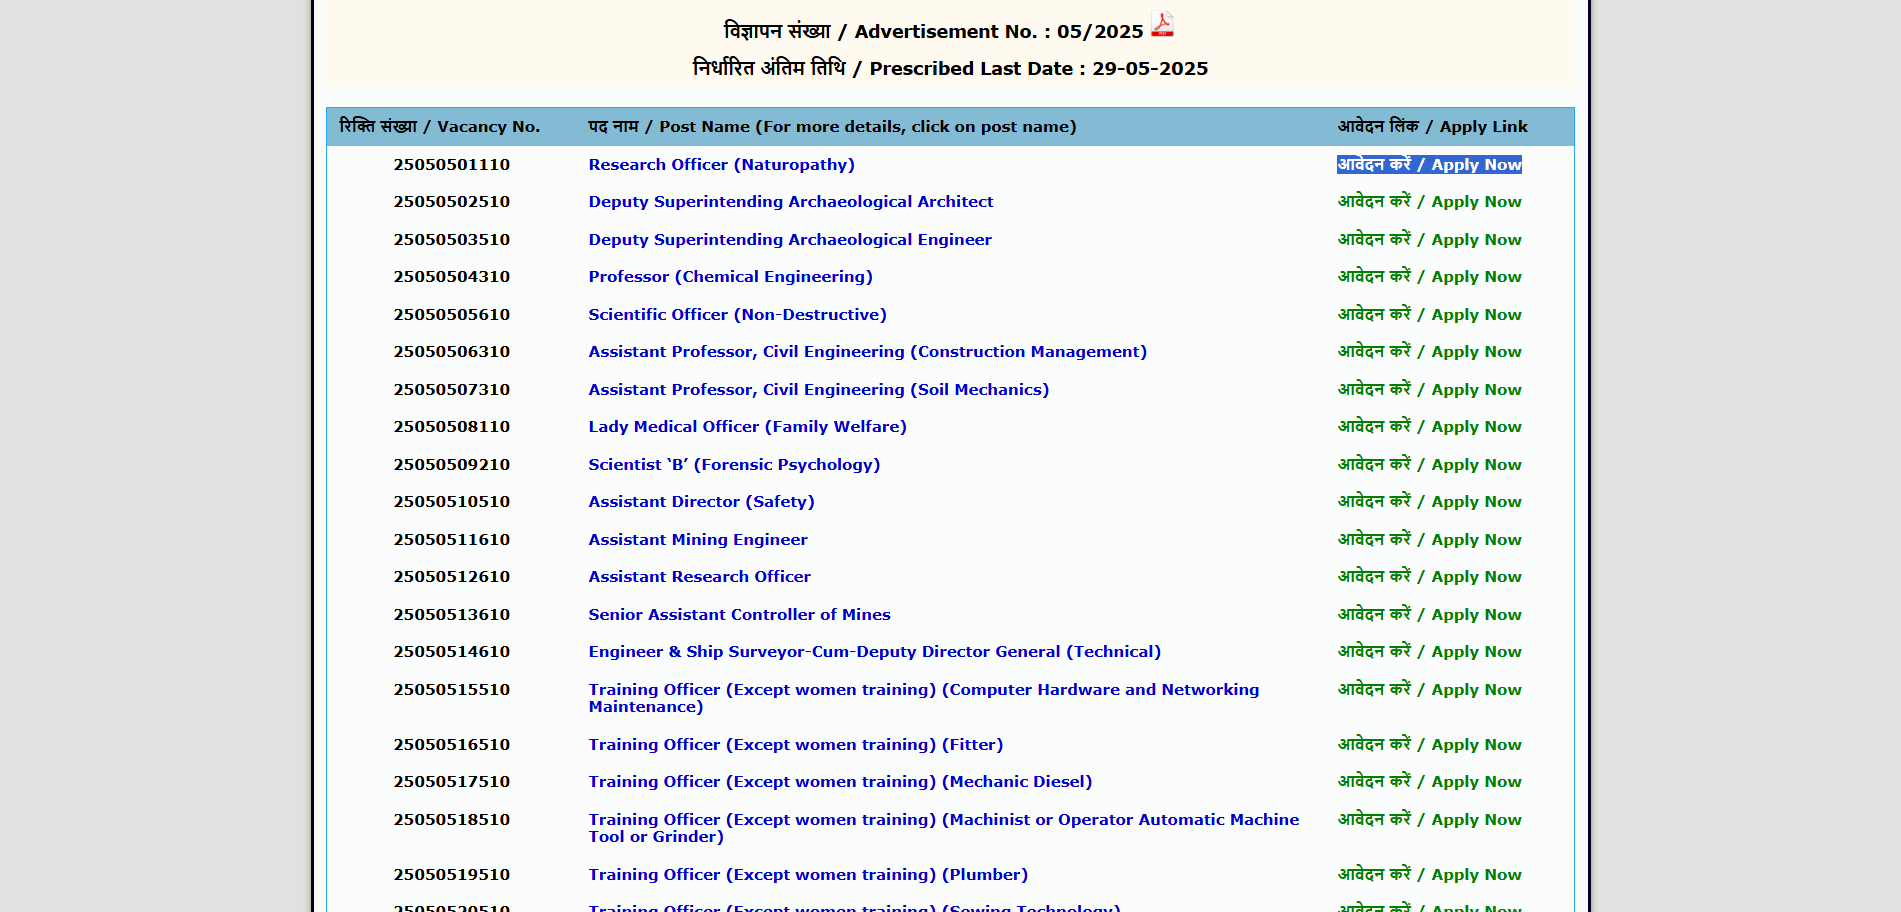The height and width of the screenshot is (912, 1901).
Task: Open Assistant Professor Construction Management post
Action: (x=867, y=352)
